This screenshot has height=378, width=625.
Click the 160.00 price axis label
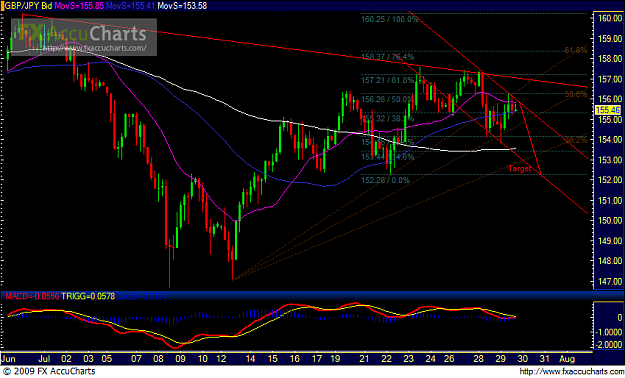[609, 18]
